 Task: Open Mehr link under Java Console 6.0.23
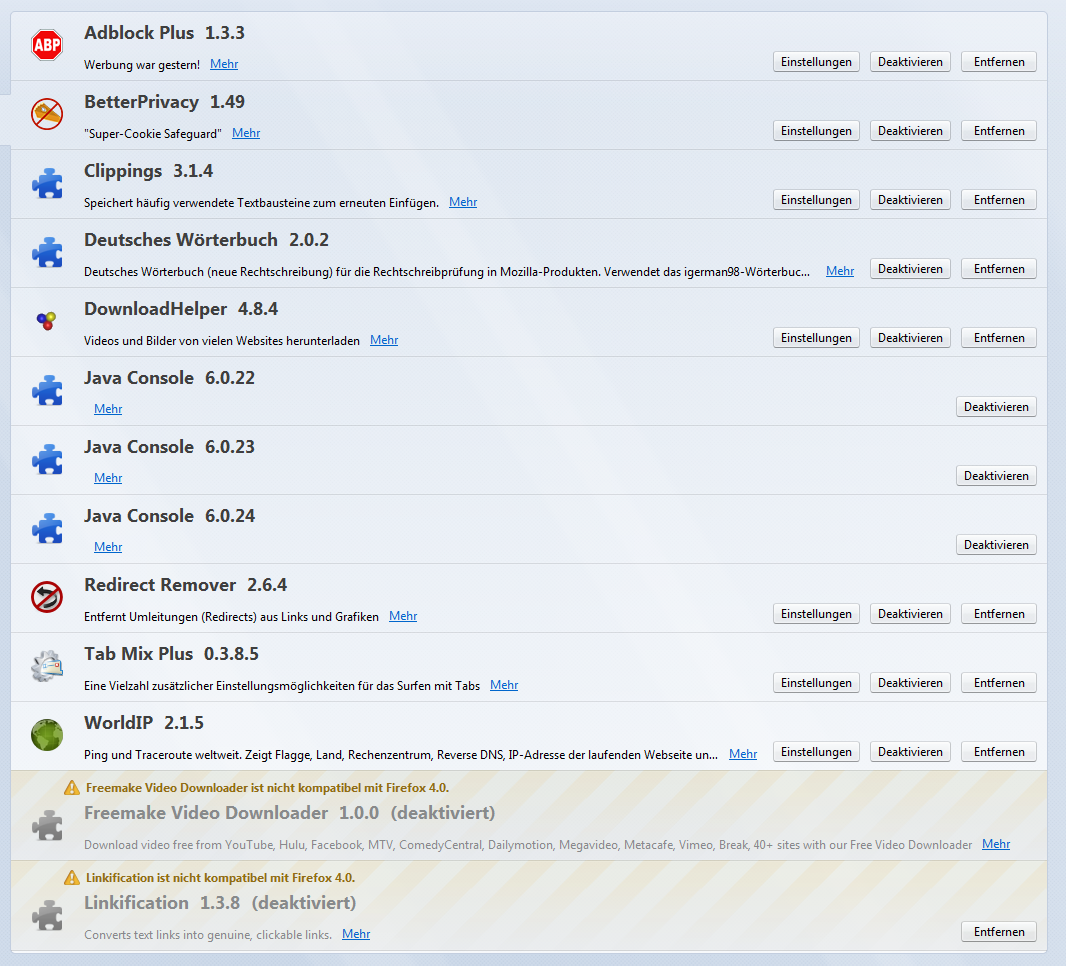108,478
